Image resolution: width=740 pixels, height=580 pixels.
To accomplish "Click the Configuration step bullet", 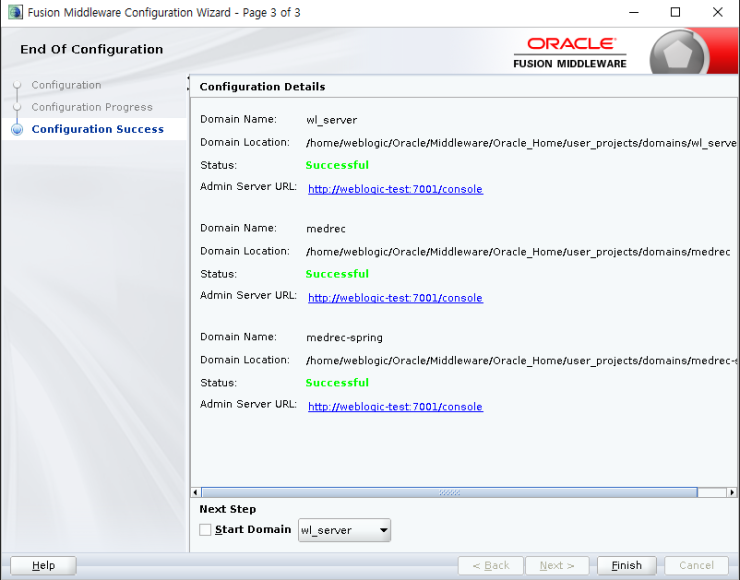I will [17, 85].
